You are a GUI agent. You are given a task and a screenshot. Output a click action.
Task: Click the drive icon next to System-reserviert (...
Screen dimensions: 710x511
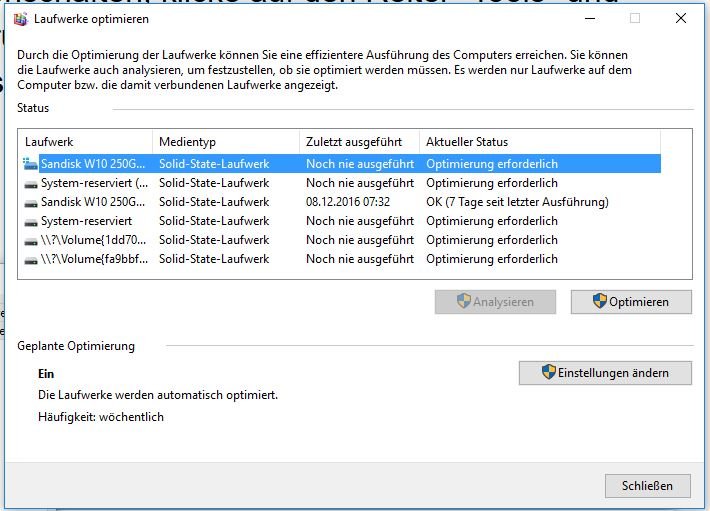pyautogui.click(x=31, y=184)
